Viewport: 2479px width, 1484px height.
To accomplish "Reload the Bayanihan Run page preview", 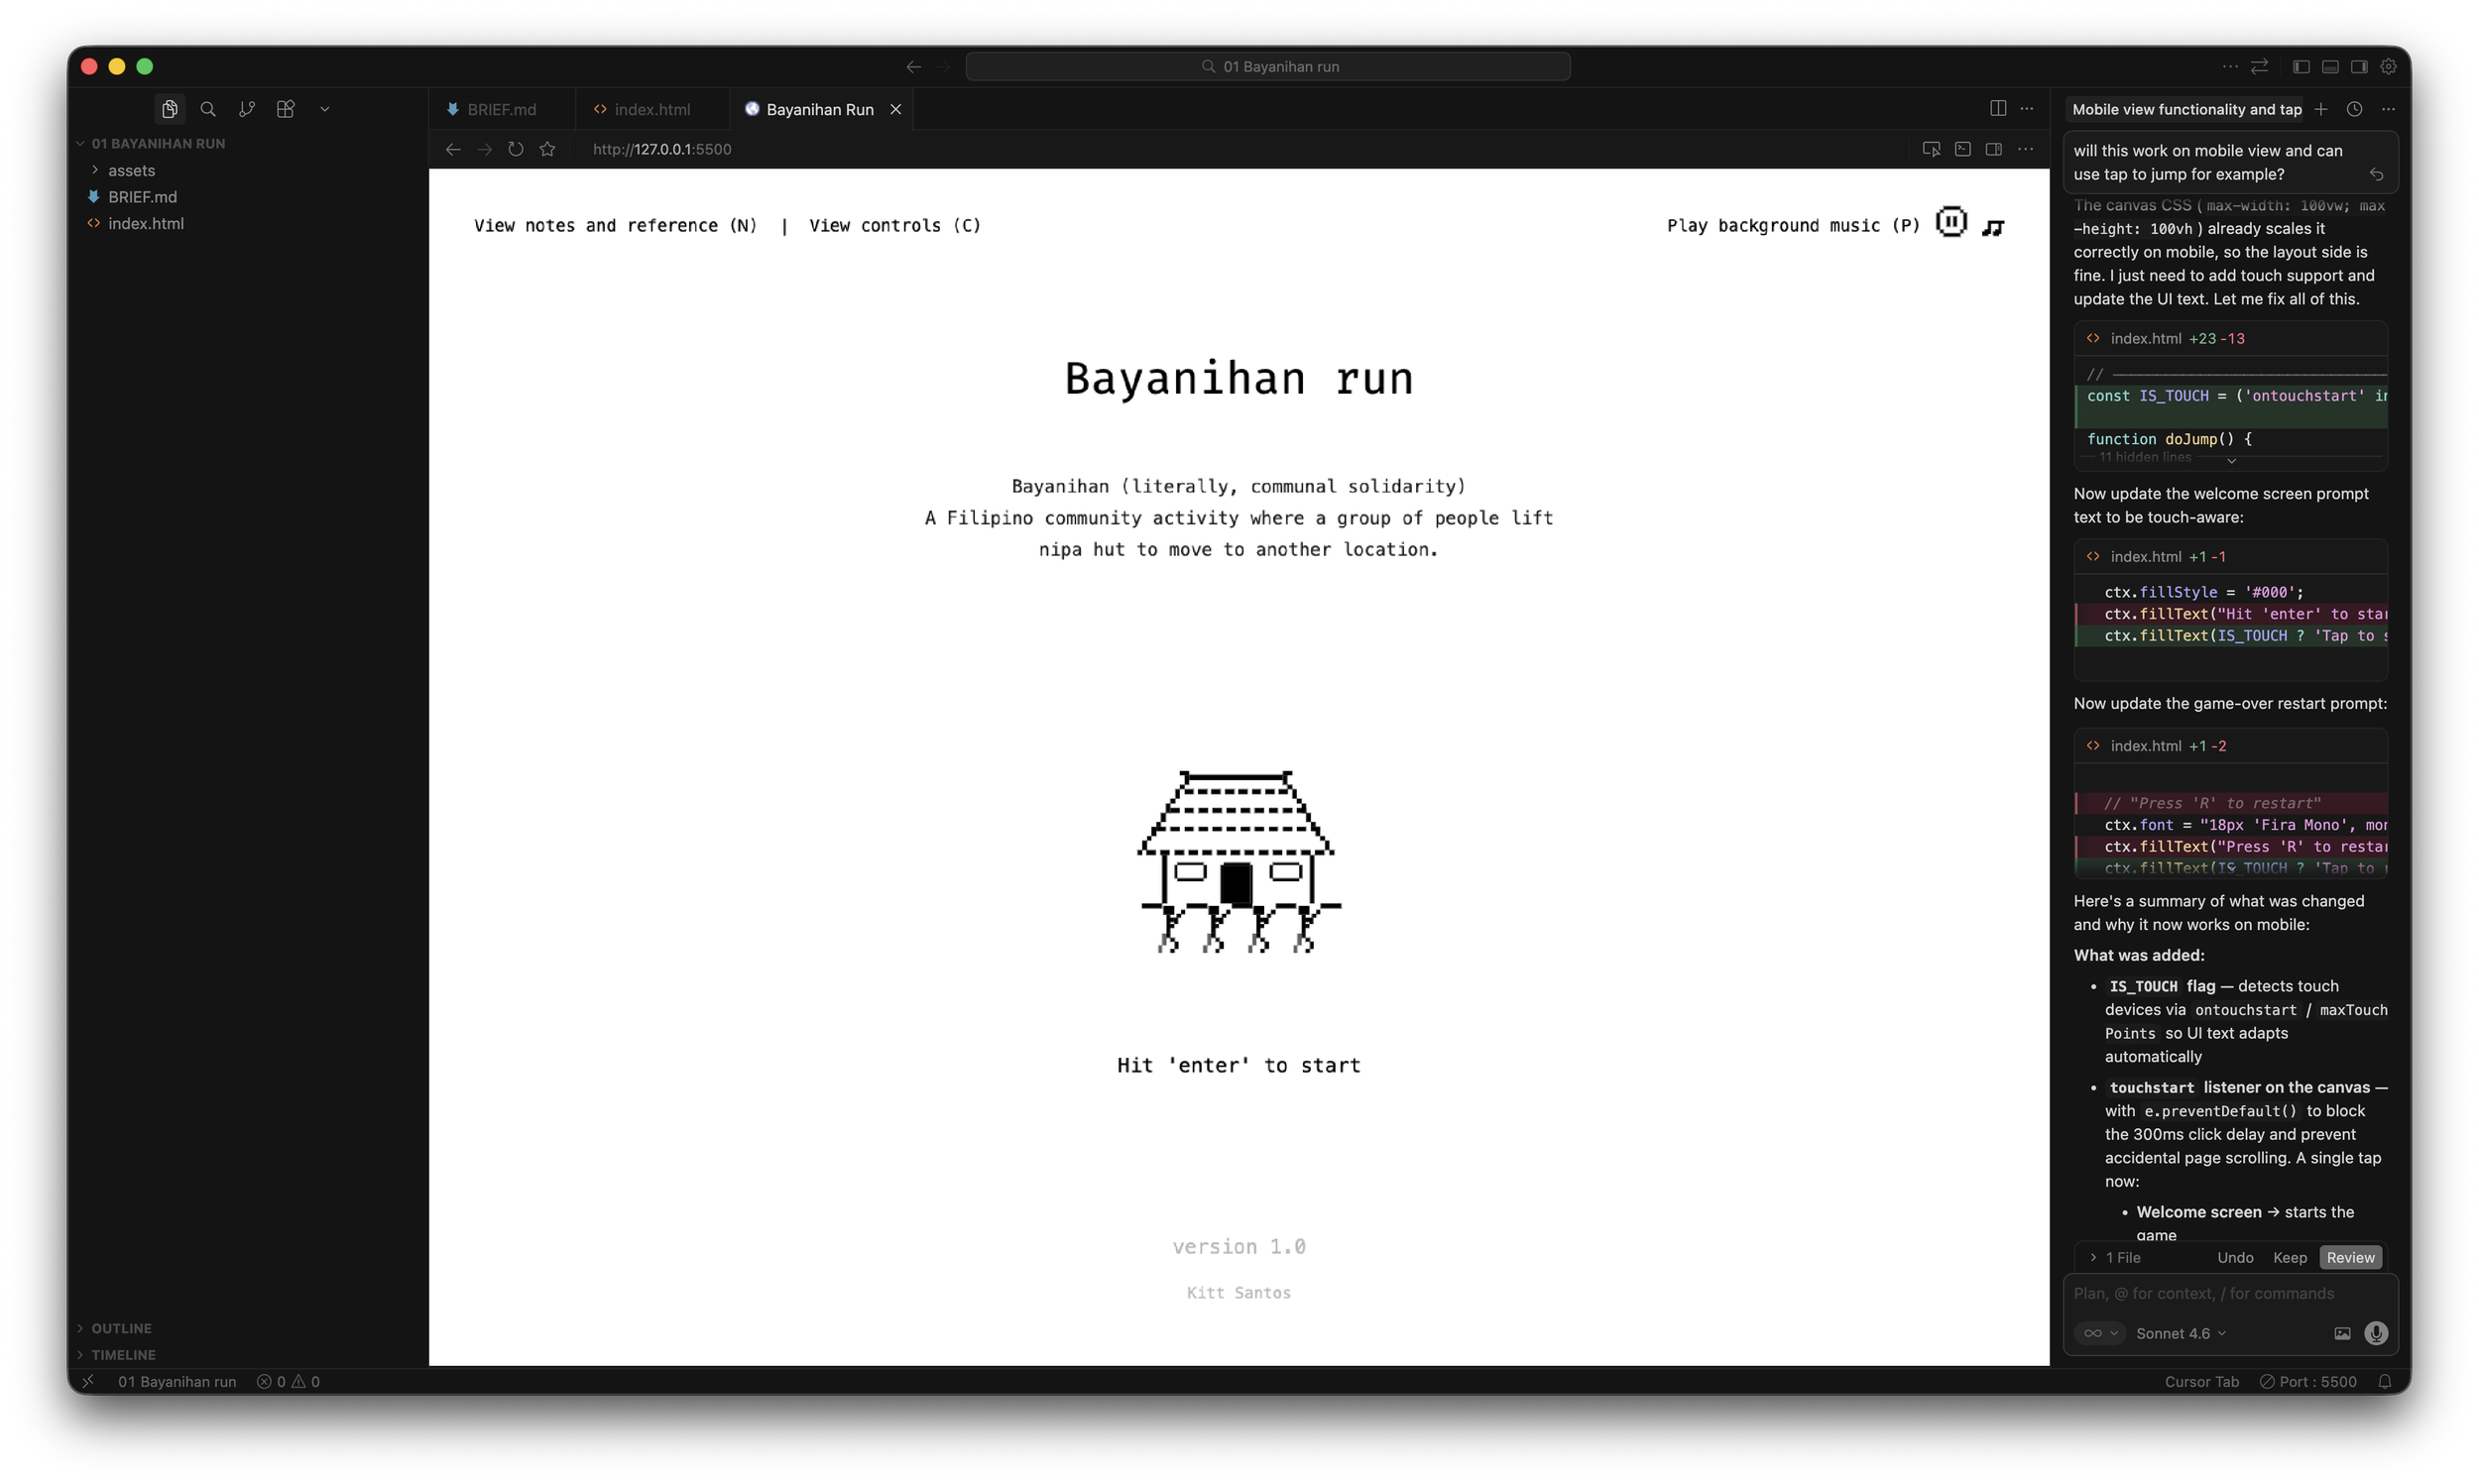I will tap(515, 149).
